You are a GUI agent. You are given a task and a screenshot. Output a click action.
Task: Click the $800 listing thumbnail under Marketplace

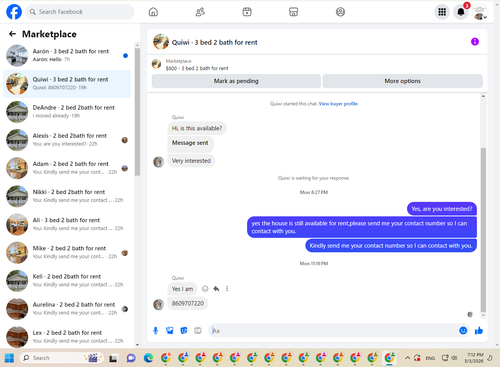click(x=156, y=64)
